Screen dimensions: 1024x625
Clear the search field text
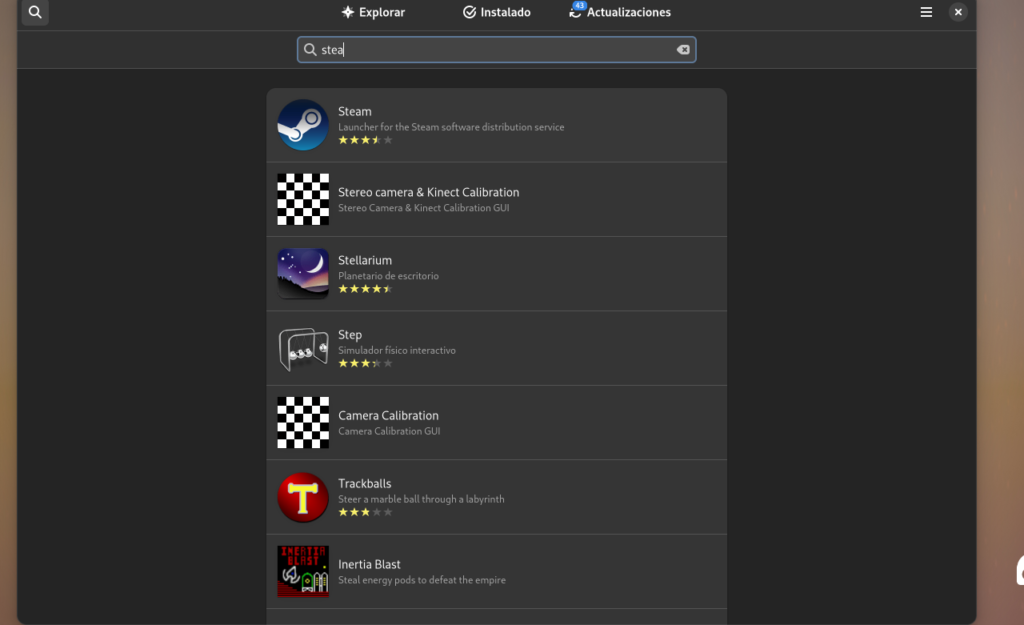(682, 50)
